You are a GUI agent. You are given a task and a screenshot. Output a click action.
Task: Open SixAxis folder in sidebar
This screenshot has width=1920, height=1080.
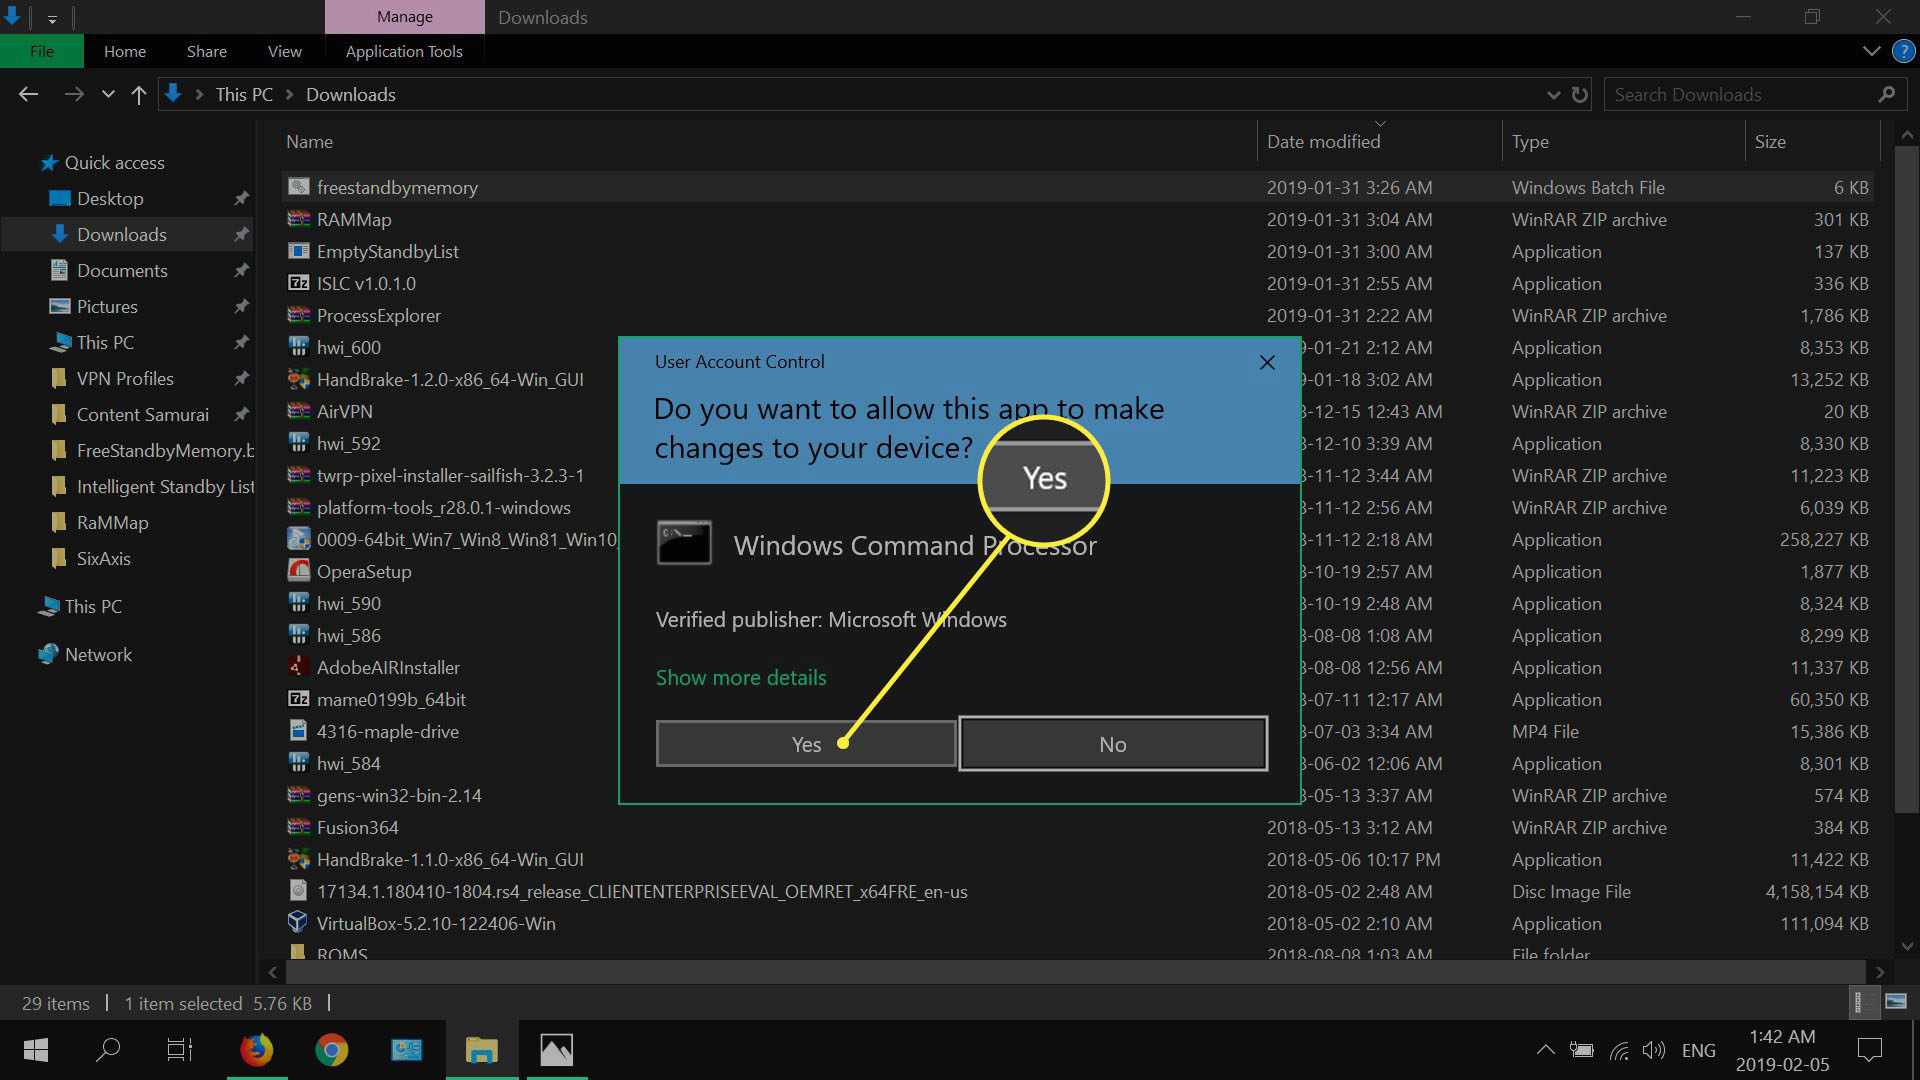point(103,558)
